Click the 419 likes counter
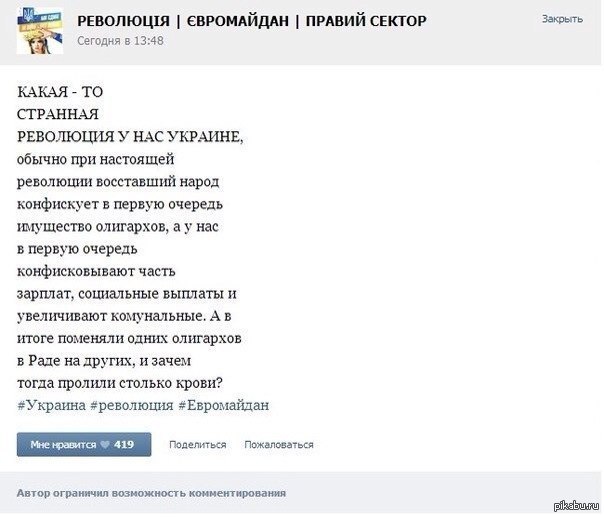 coord(125,444)
